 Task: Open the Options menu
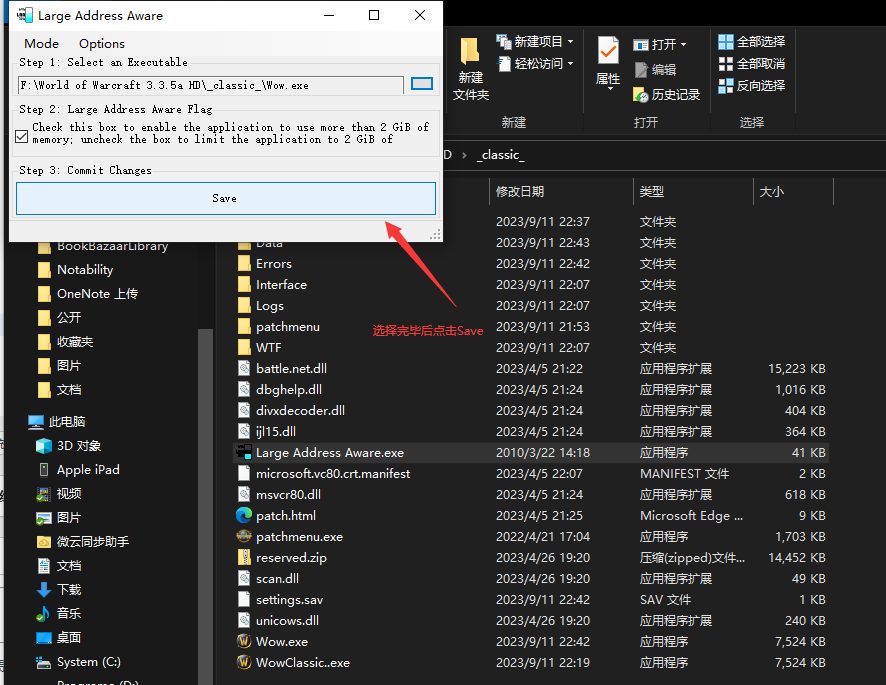coord(102,44)
